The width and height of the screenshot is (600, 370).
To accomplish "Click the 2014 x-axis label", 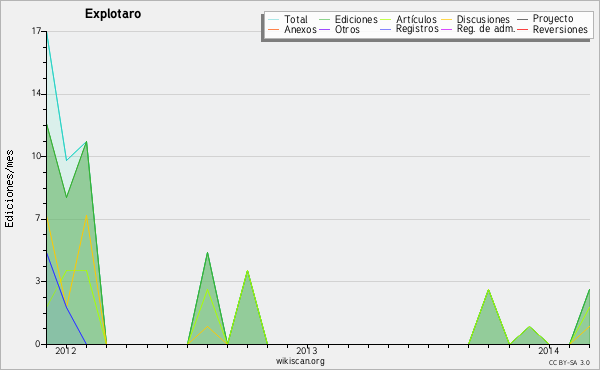I will click(x=548, y=350).
